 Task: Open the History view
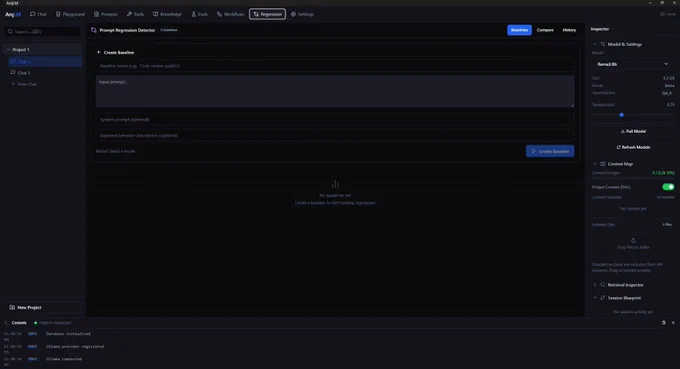(x=569, y=30)
